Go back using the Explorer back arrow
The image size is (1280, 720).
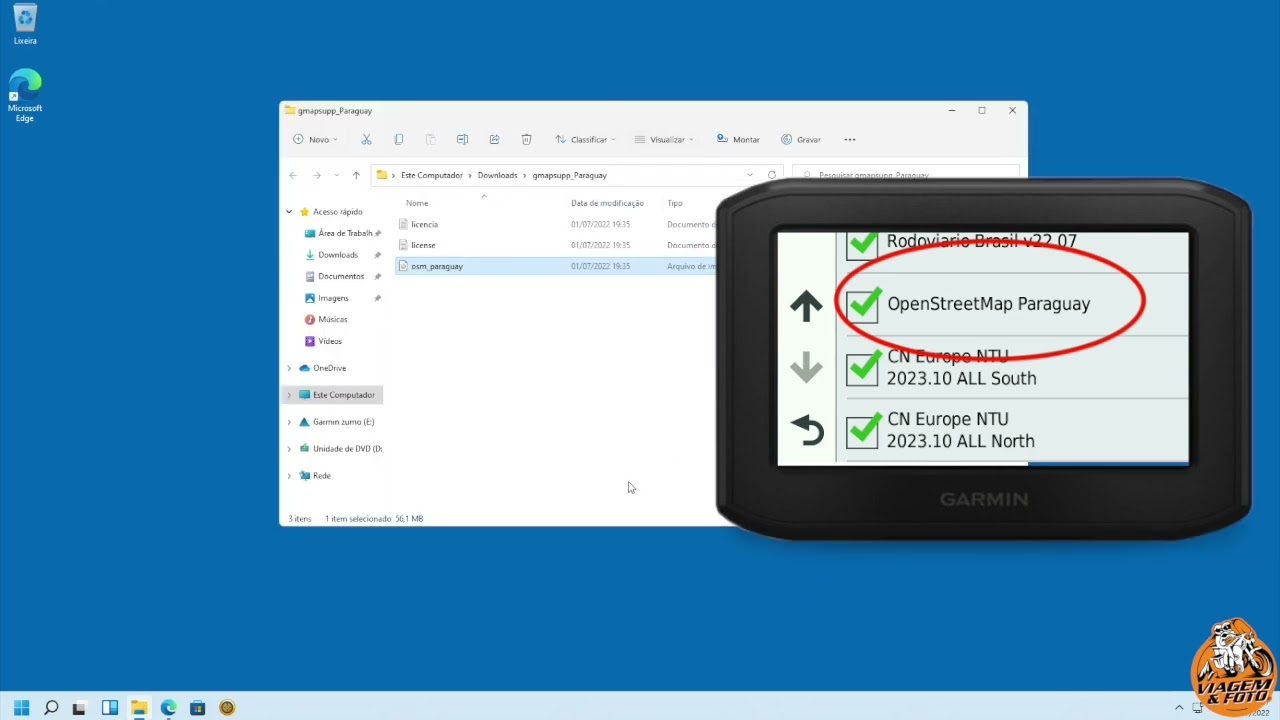pos(293,175)
